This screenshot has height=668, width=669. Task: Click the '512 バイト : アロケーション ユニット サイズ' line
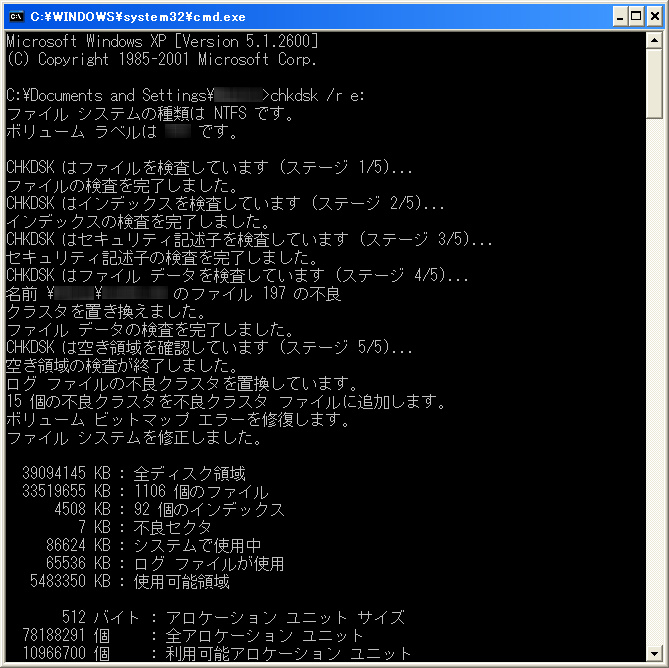pos(233,617)
